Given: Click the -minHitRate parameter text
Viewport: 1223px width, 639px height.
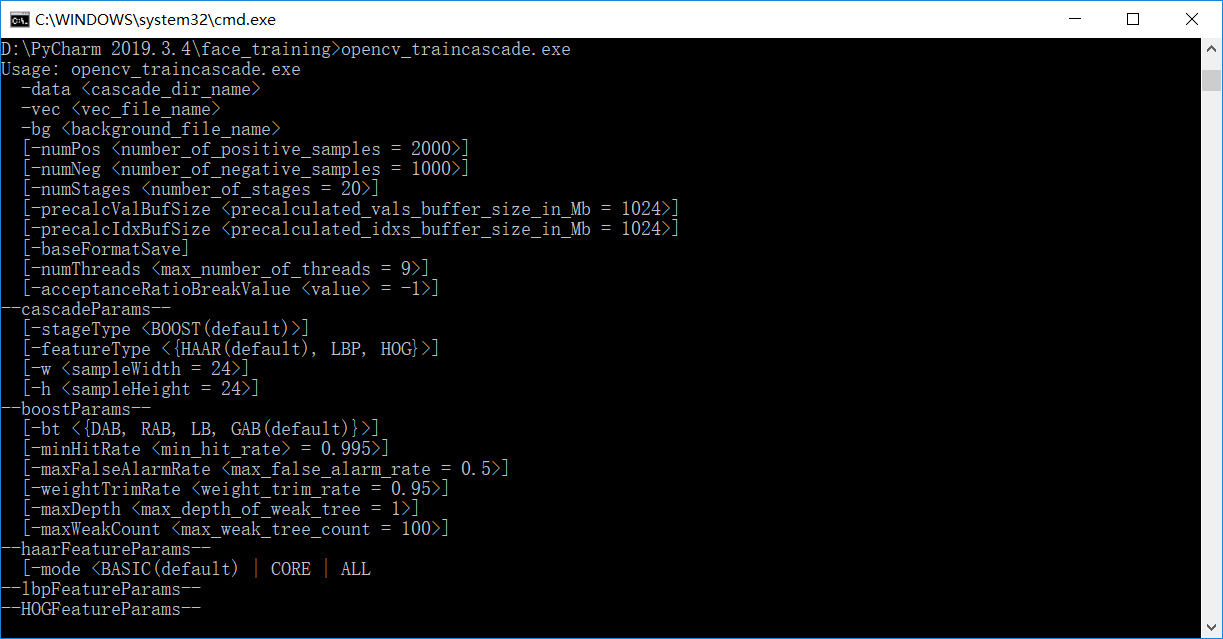Looking at the screenshot, I should [x=86, y=449].
